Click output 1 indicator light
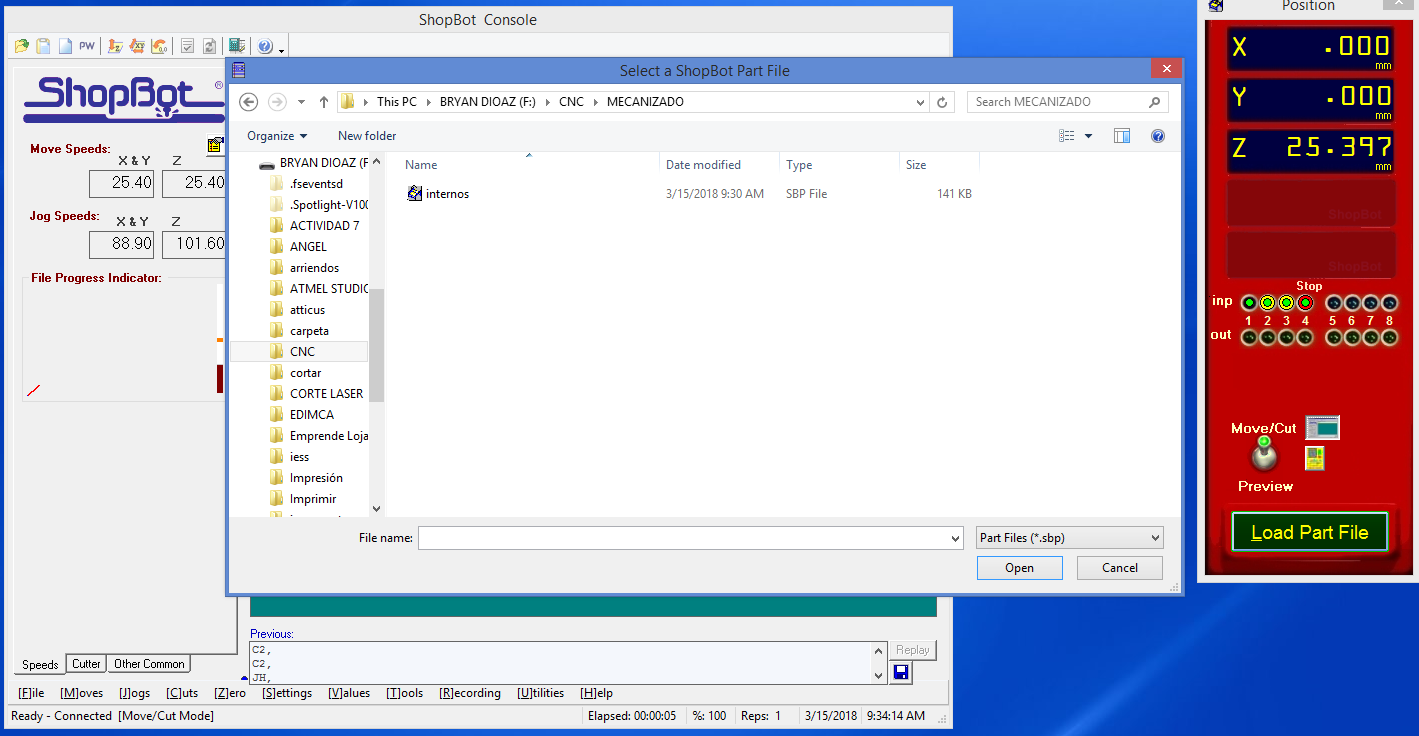Viewport: 1419px width, 736px height. click(x=1248, y=338)
